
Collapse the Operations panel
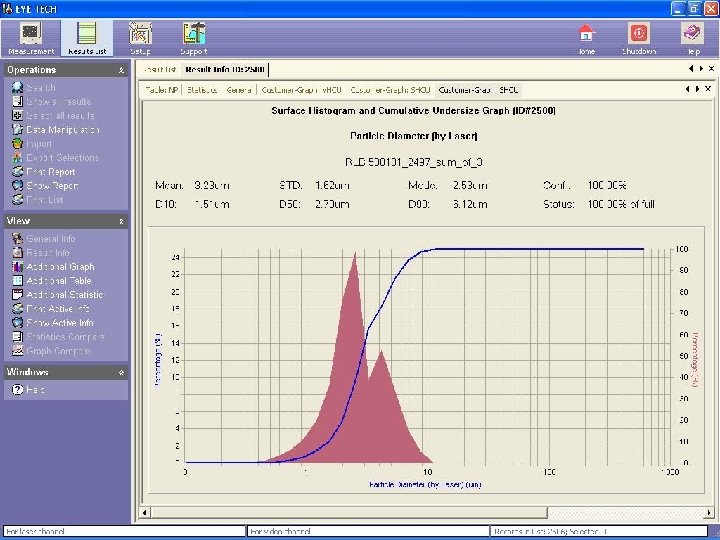click(x=122, y=70)
